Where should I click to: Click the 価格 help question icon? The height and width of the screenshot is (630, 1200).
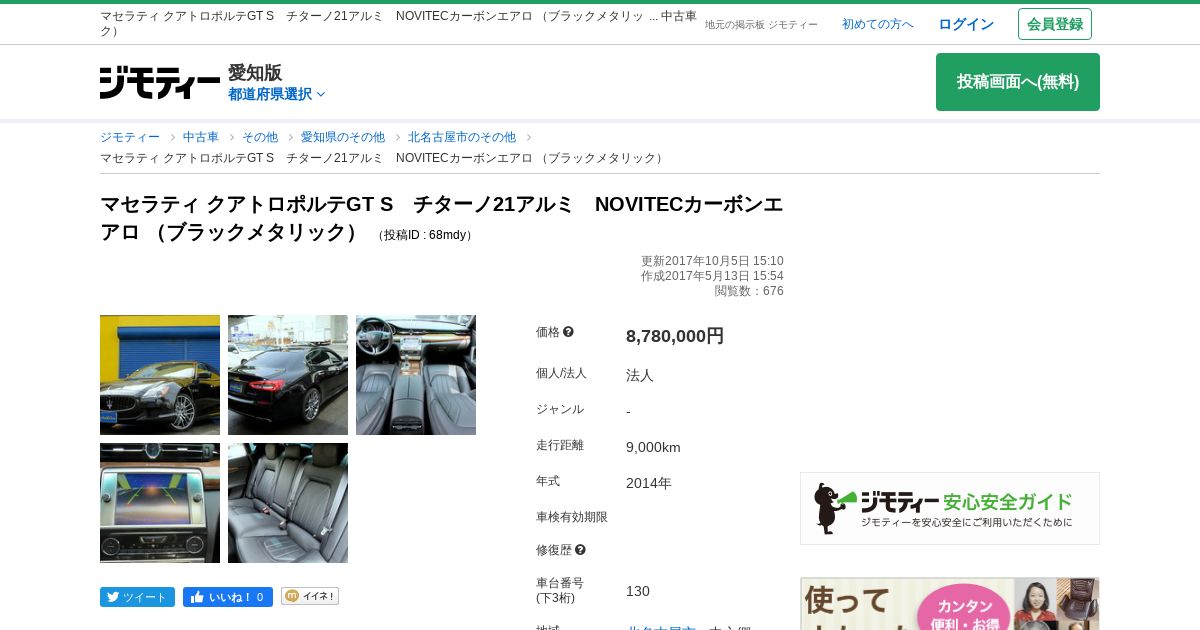[x=568, y=331]
